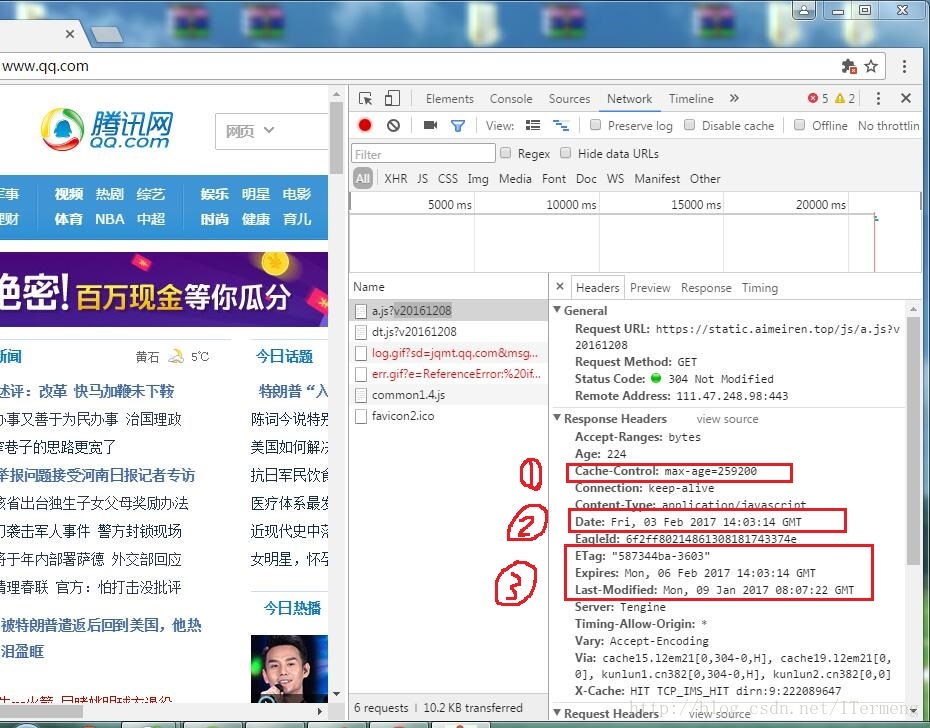Click the weather icon next to 5℃
The width and height of the screenshot is (930, 728).
(176, 356)
